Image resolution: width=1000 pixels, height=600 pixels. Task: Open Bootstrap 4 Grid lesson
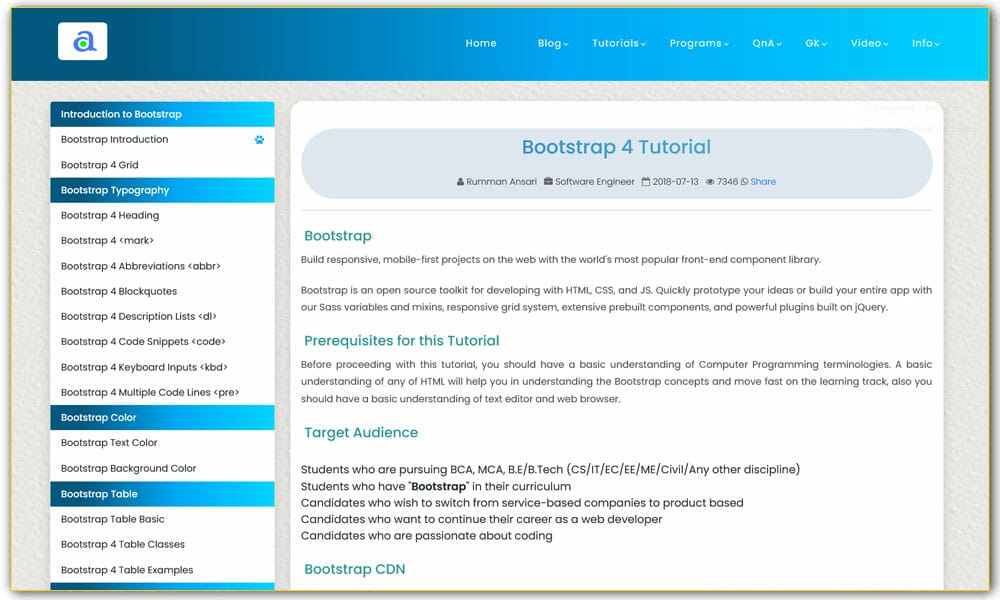[163, 165]
